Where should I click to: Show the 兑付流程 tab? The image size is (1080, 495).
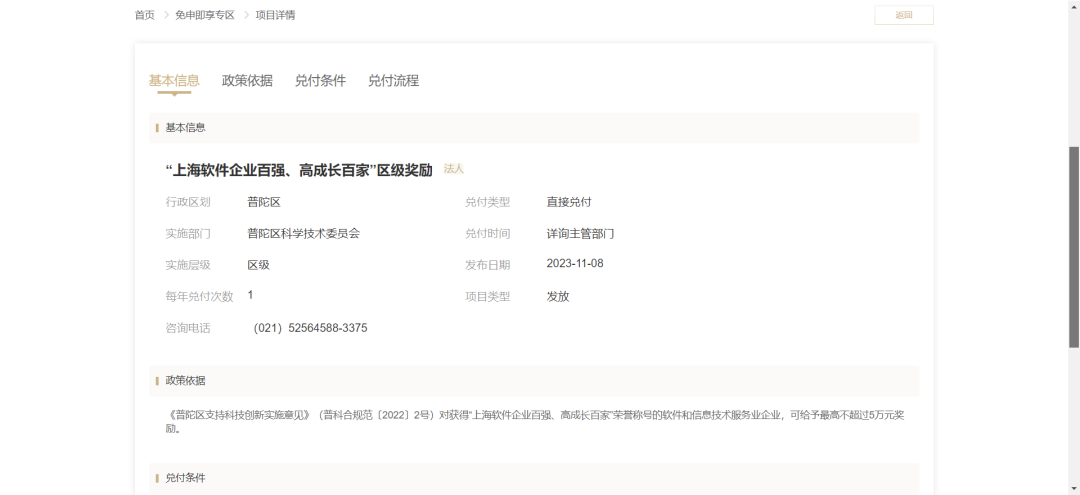pyautogui.click(x=393, y=81)
